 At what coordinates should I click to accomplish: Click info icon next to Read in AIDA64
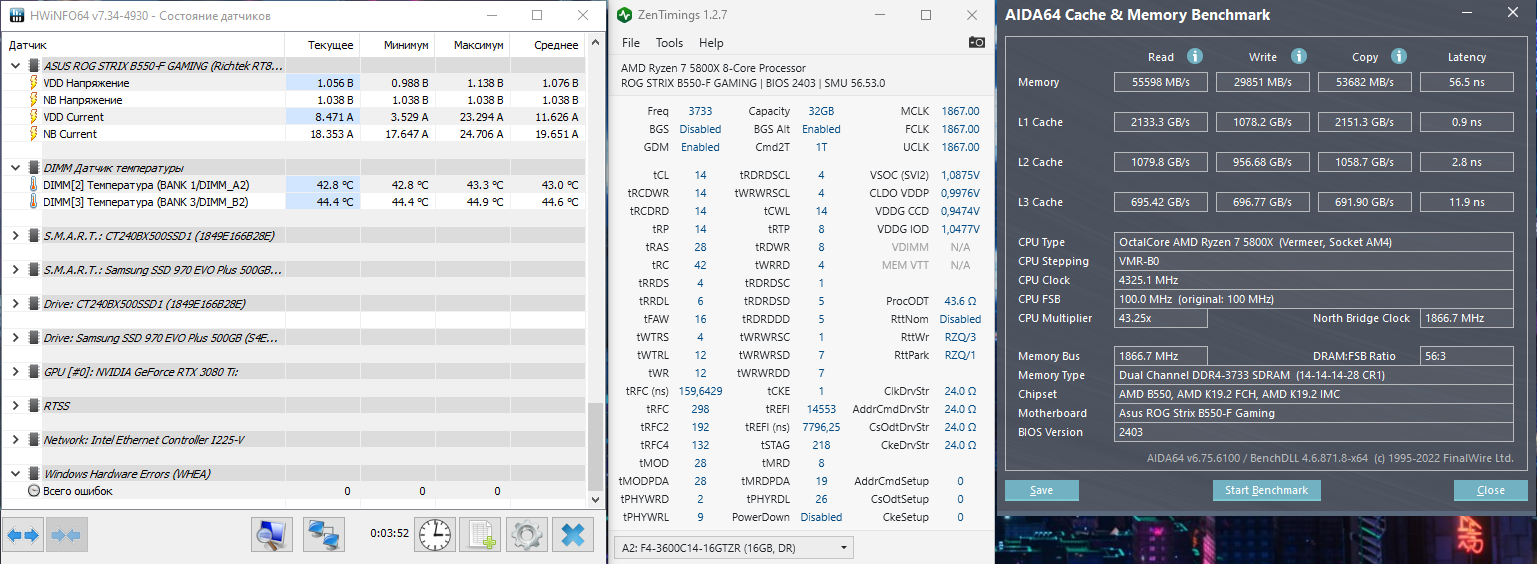click(1194, 57)
